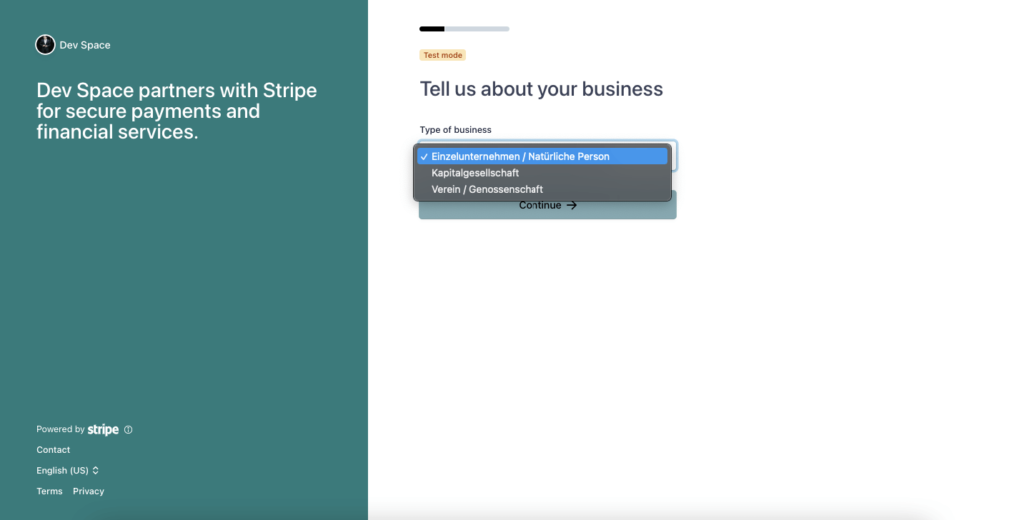Choose the Kapitalgesellschaft option

542,173
